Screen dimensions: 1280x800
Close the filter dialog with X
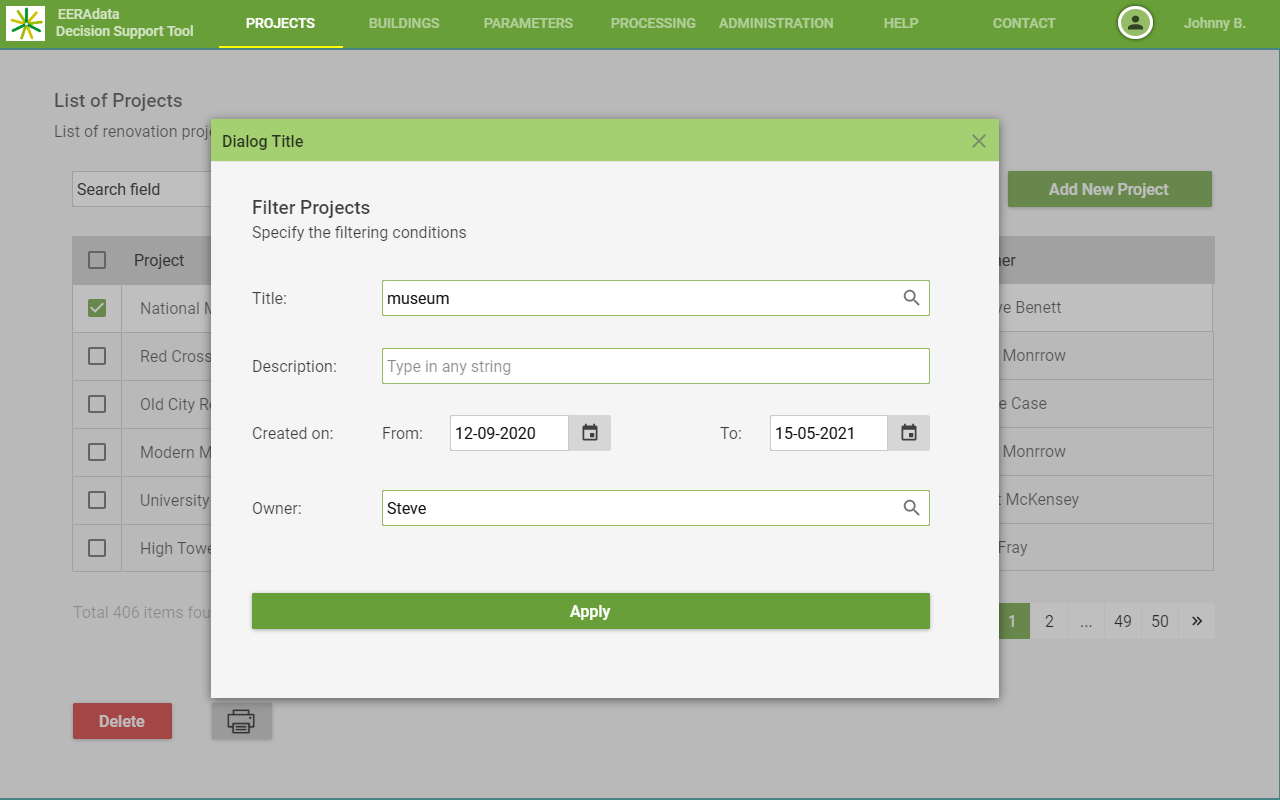click(x=979, y=141)
